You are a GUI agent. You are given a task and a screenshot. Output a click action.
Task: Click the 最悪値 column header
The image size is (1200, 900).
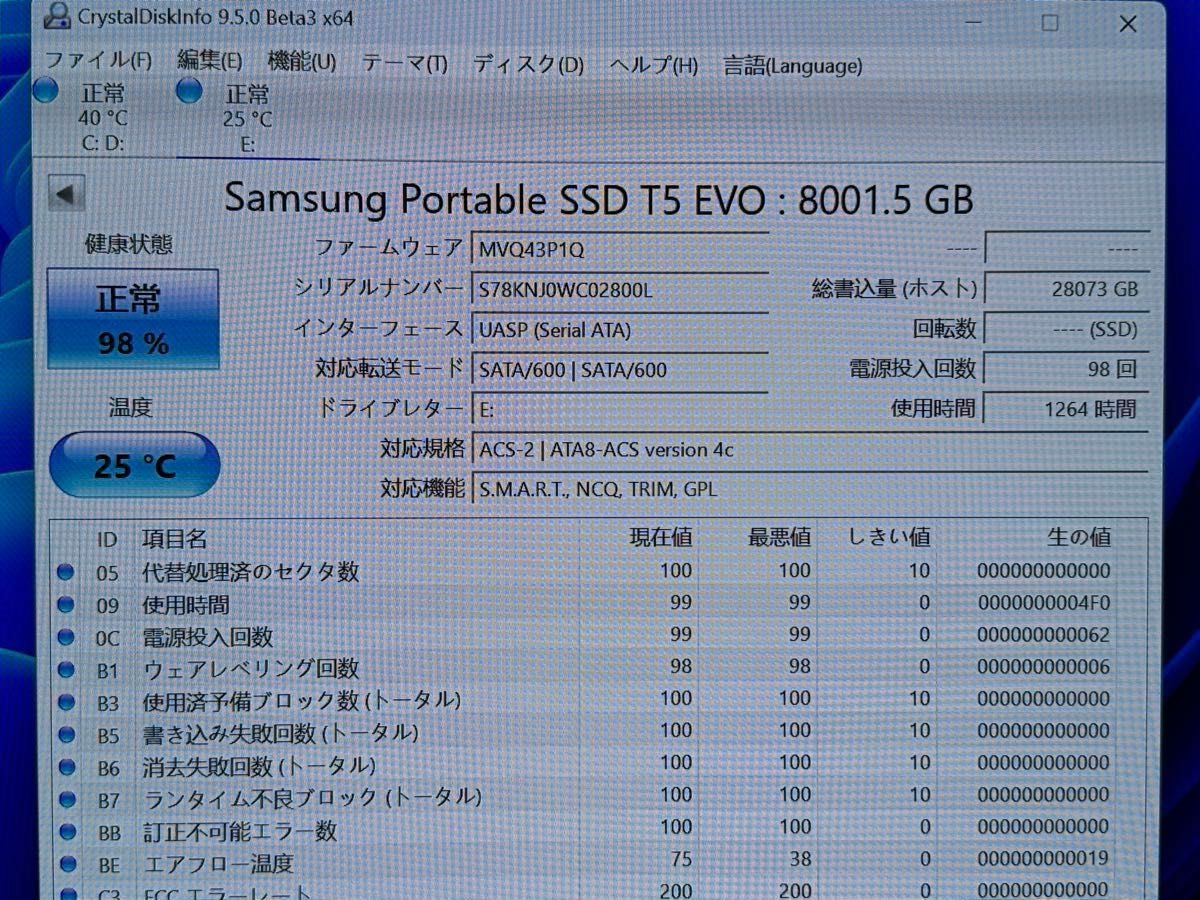779,538
